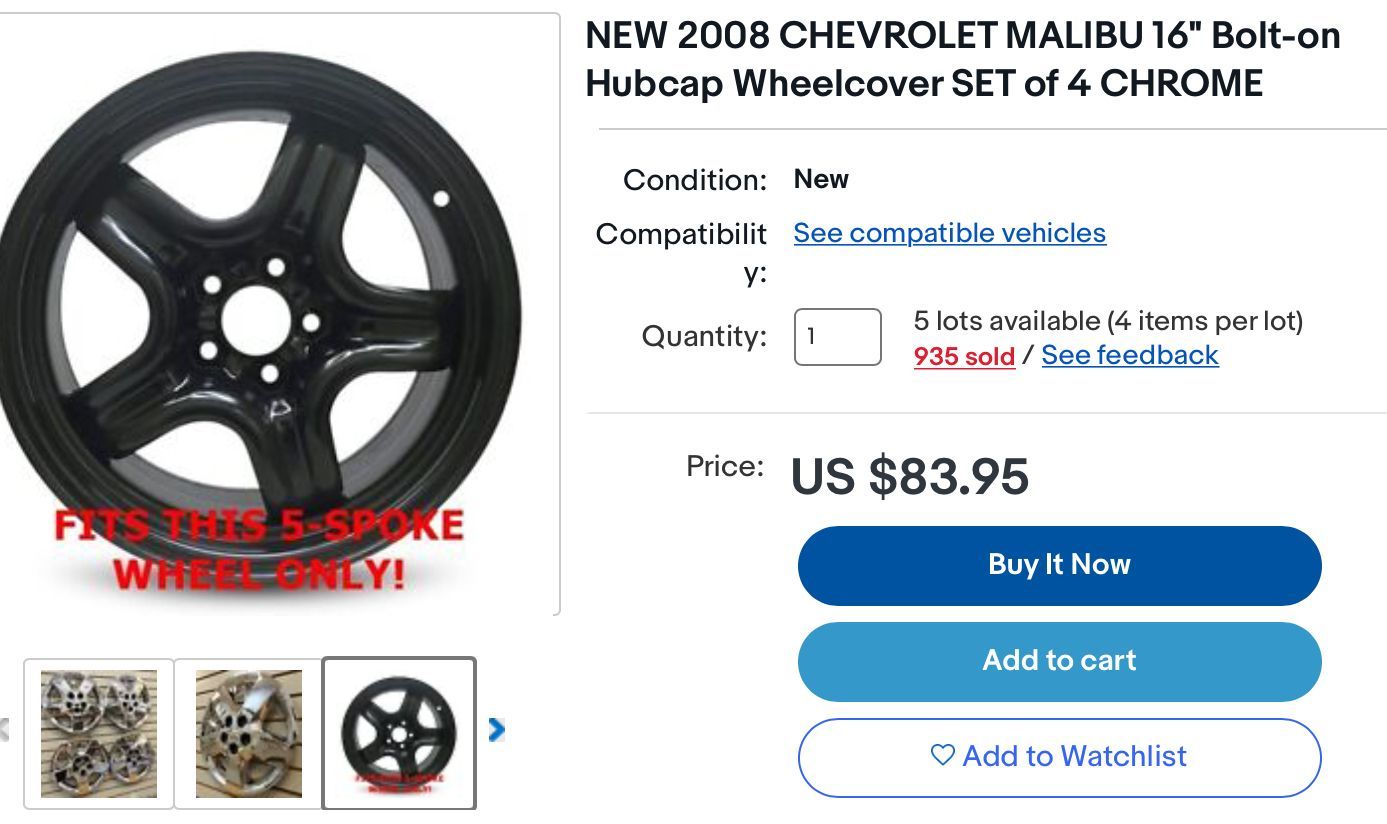This screenshot has height=824, width=1387.
Task: Click the heart icon on the Watchlist button
Action: (x=942, y=755)
